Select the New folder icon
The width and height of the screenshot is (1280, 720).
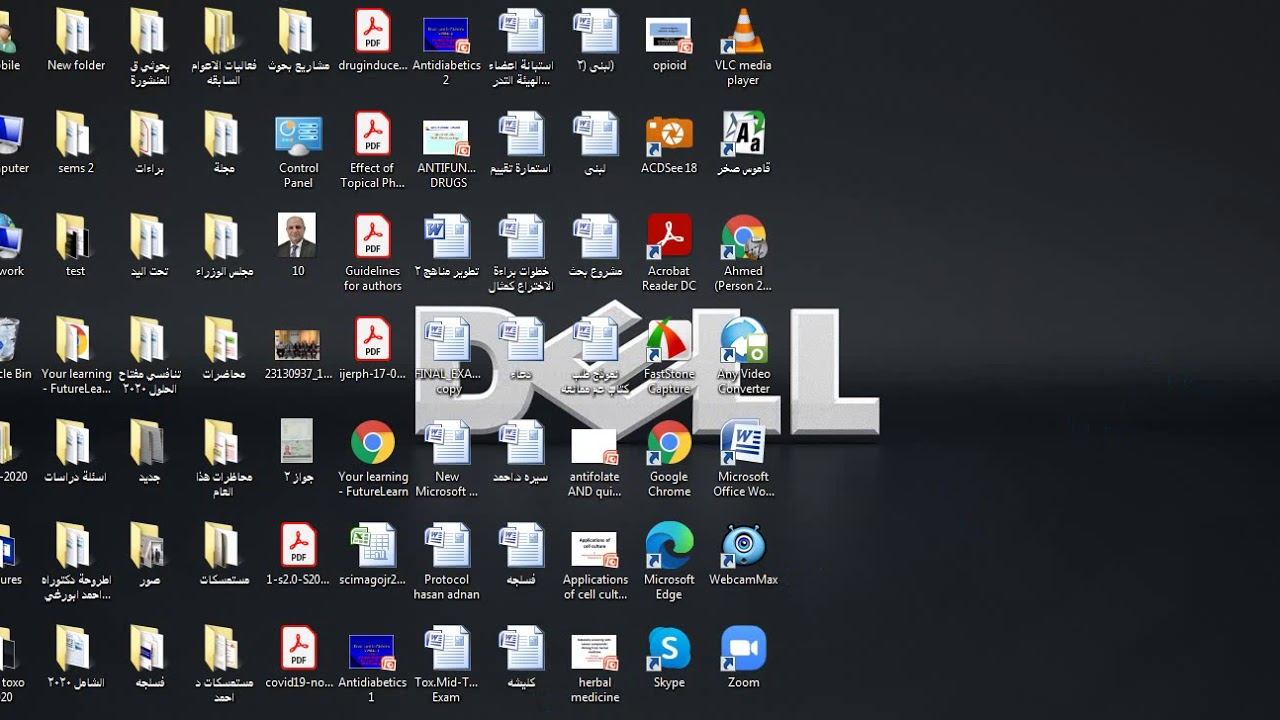(x=76, y=40)
